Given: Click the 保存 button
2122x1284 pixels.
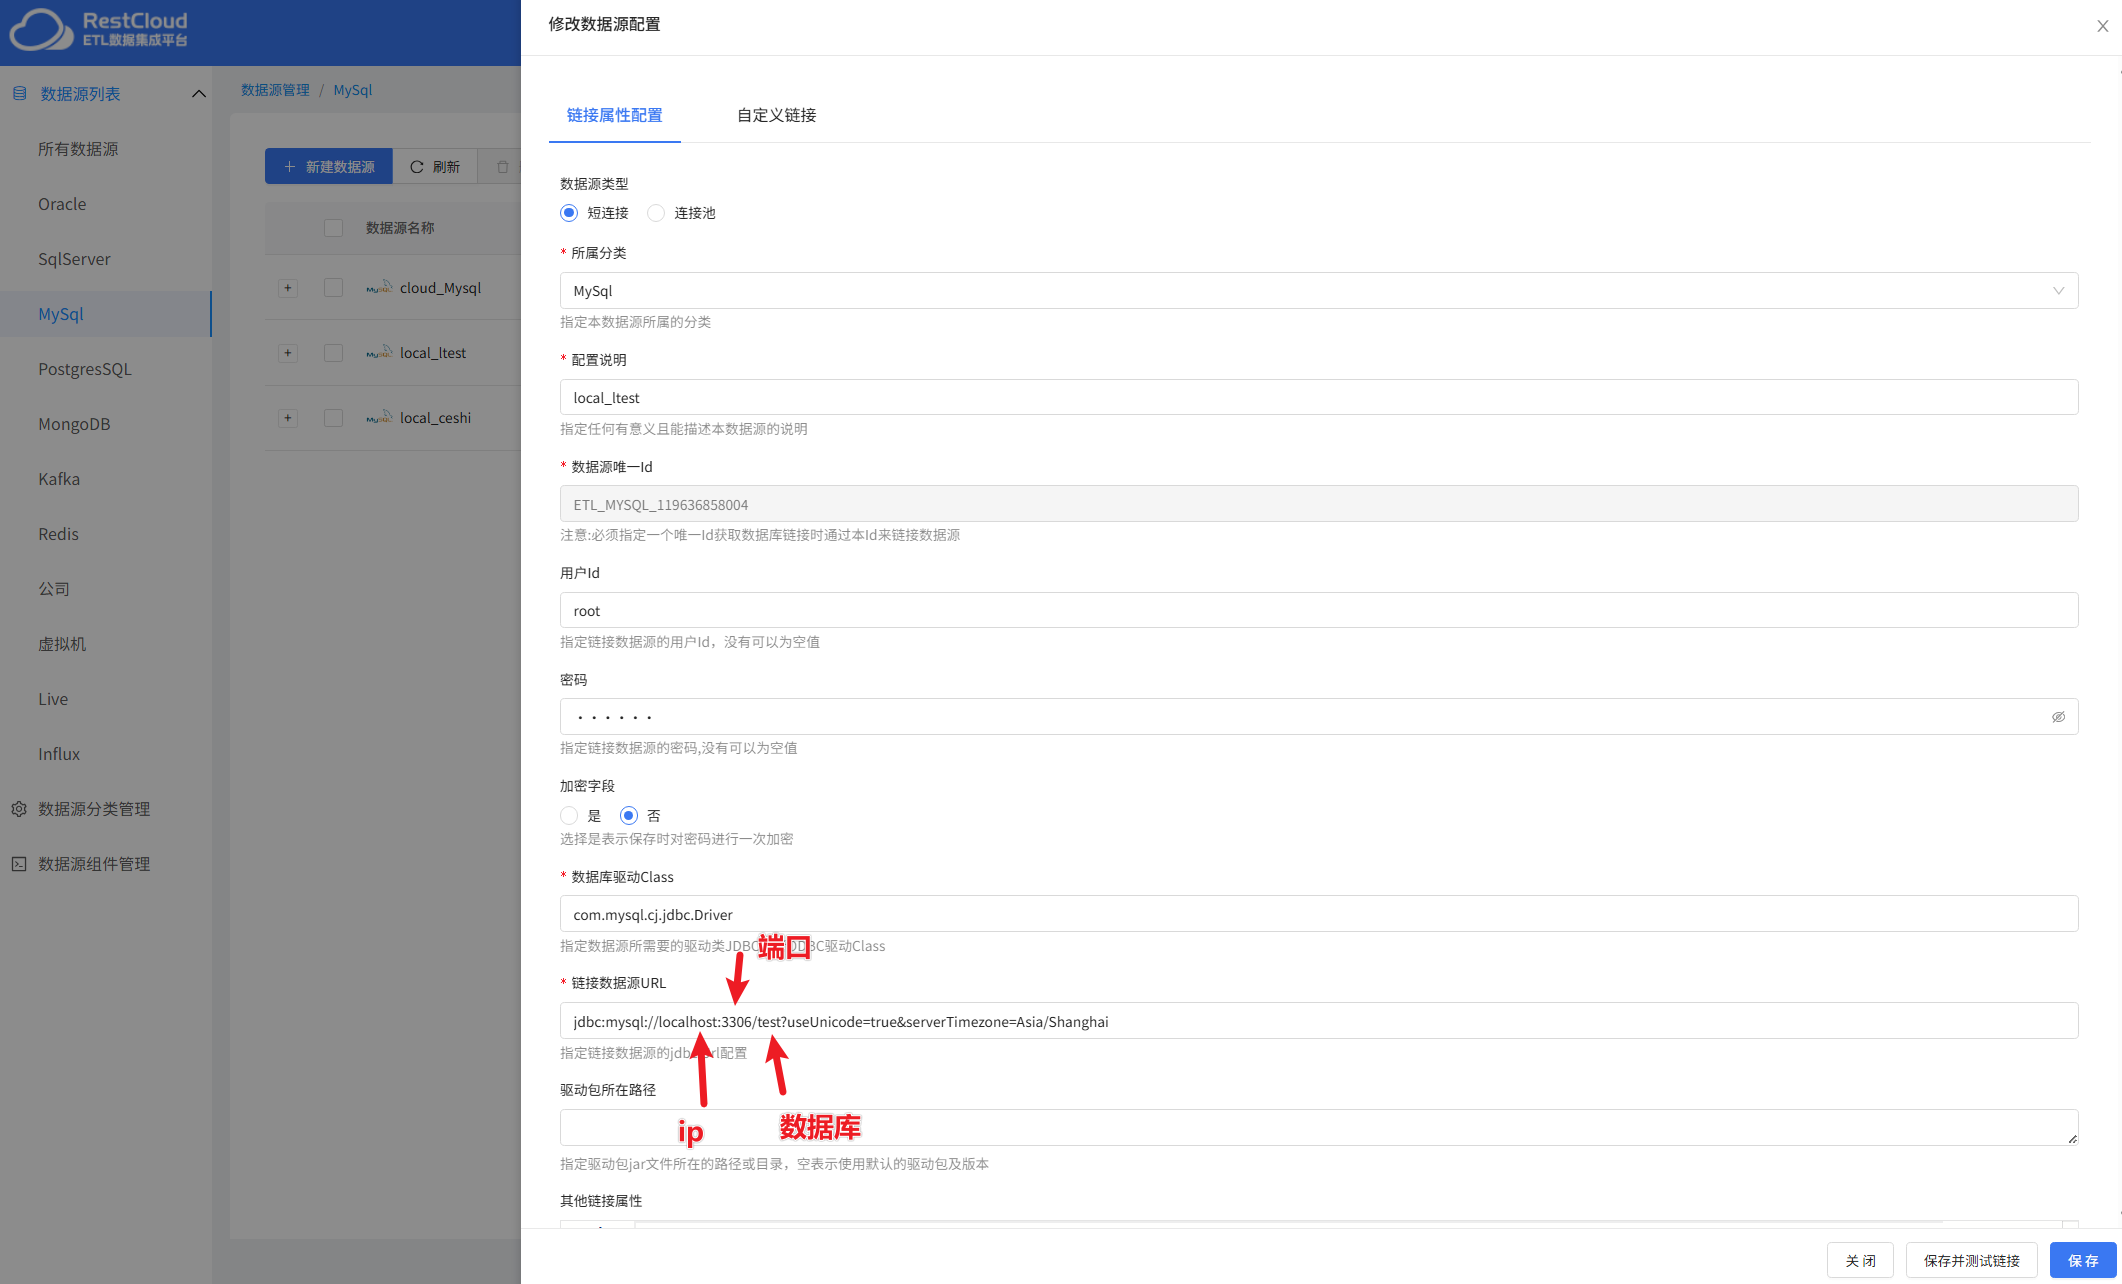Looking at the screenshot, I should coord(2083,1260).
